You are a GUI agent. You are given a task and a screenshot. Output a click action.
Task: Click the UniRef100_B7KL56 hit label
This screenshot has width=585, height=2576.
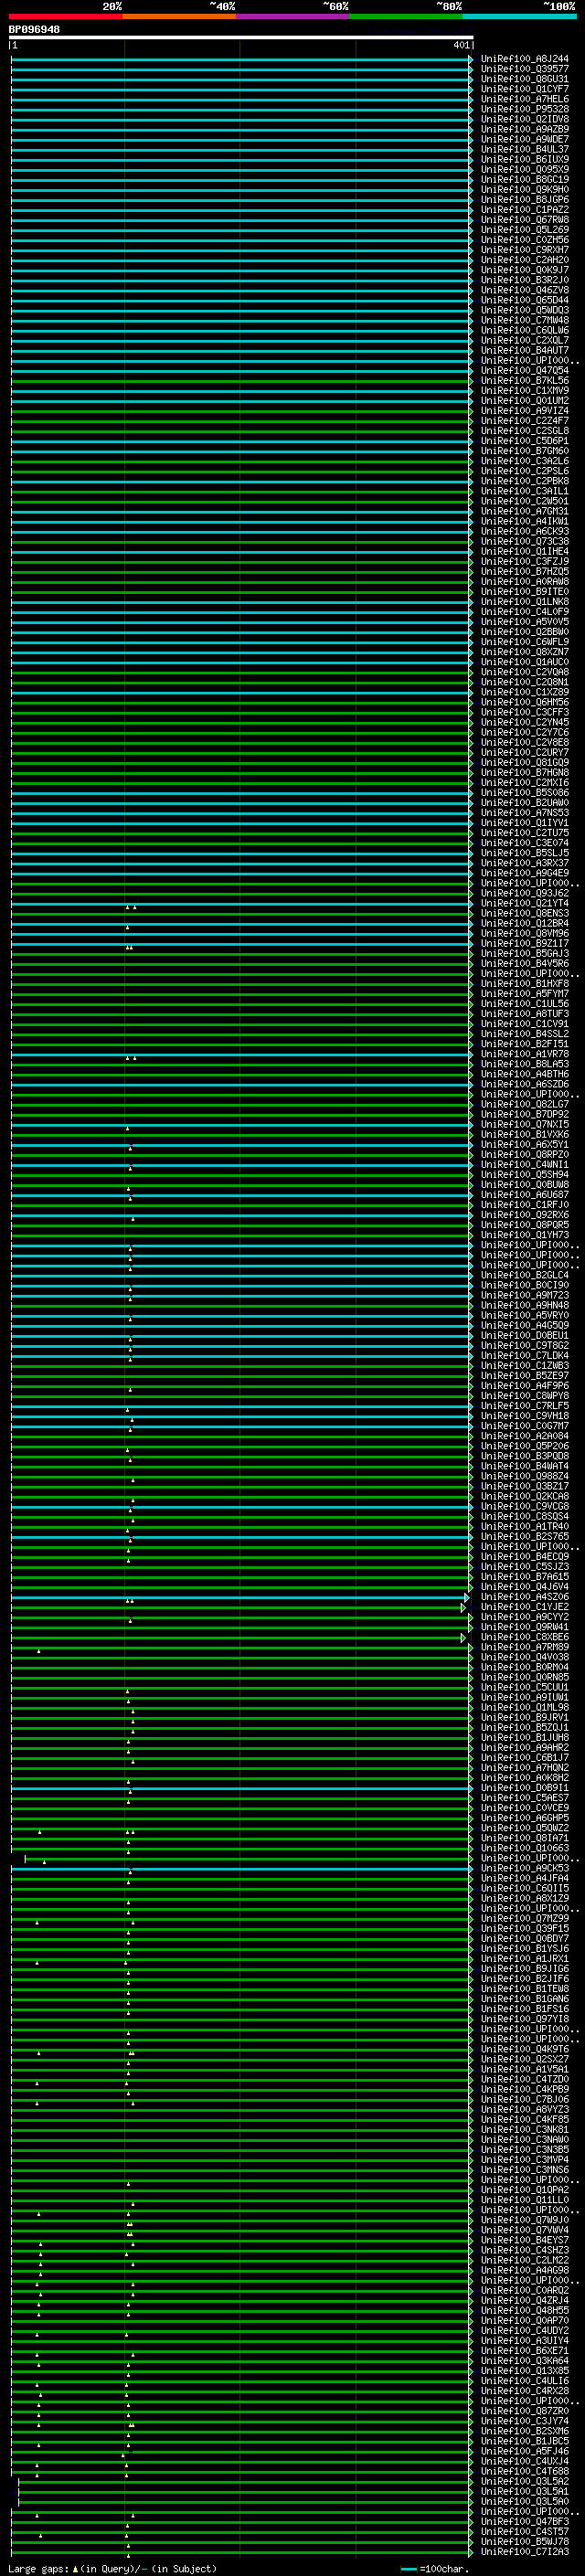pos(524,381)
